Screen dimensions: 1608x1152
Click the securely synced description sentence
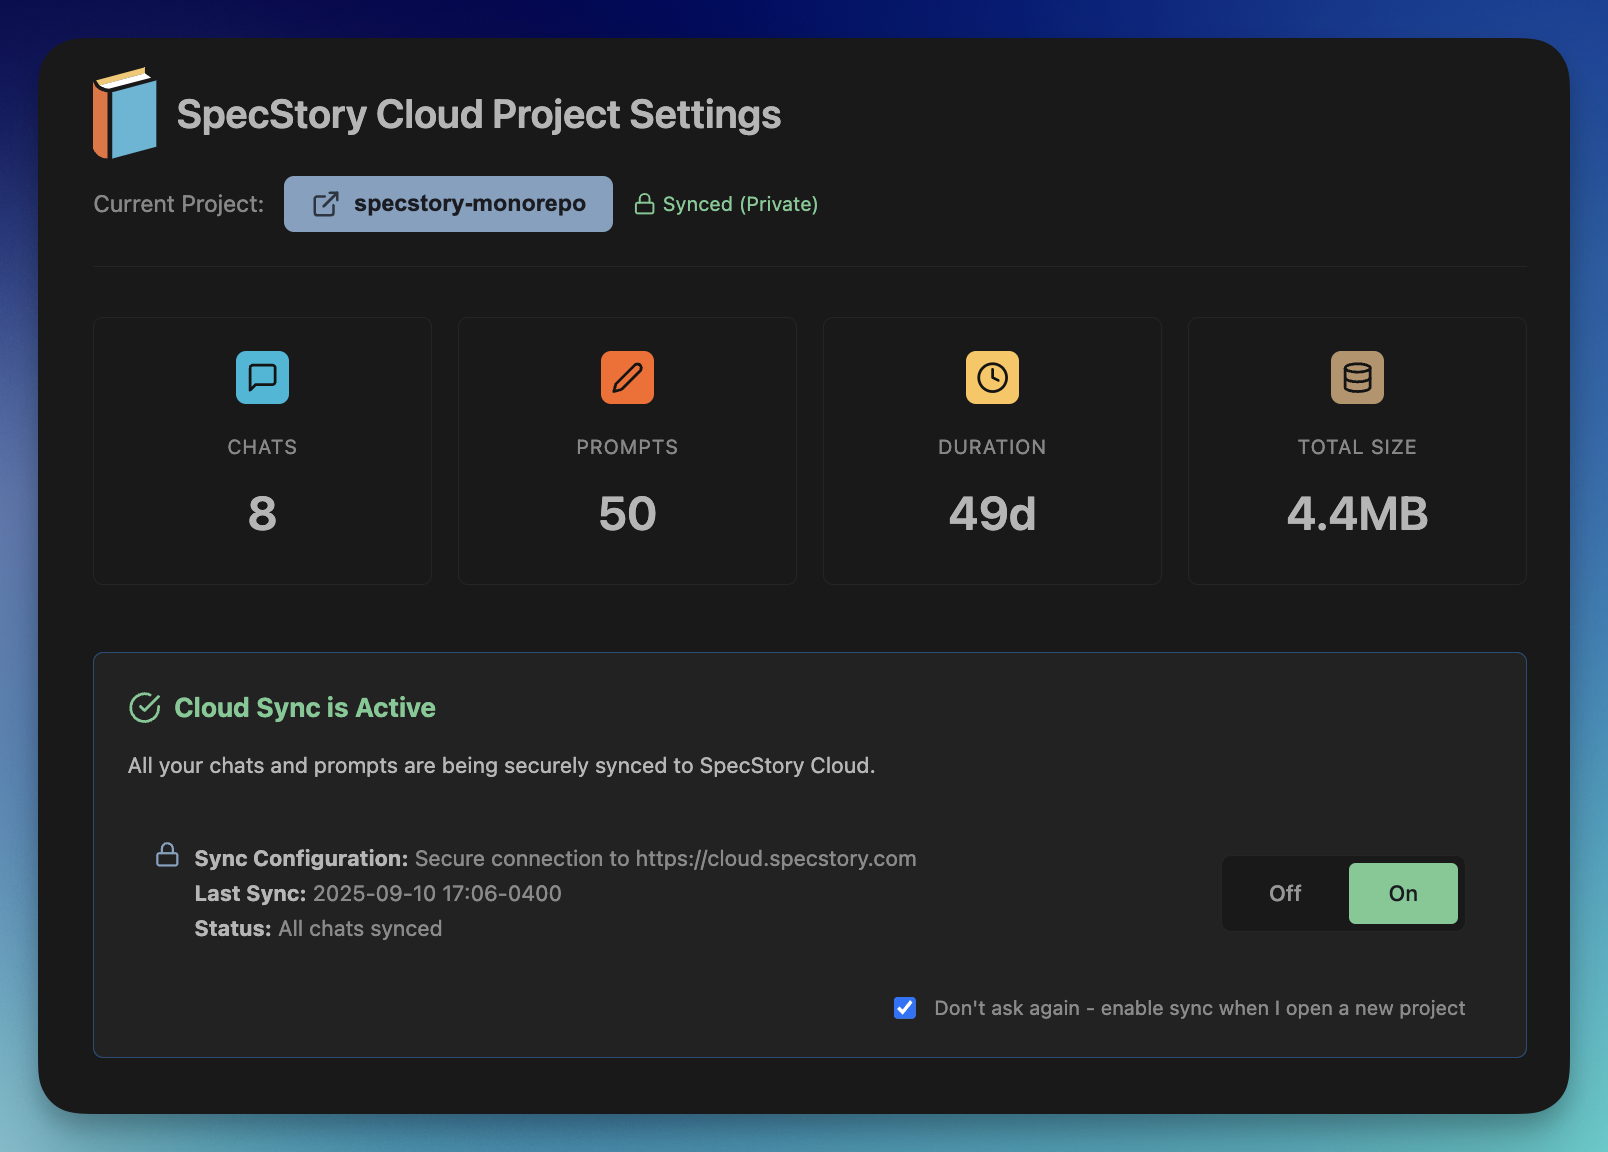pyautogui.click(x=501, y=766)
